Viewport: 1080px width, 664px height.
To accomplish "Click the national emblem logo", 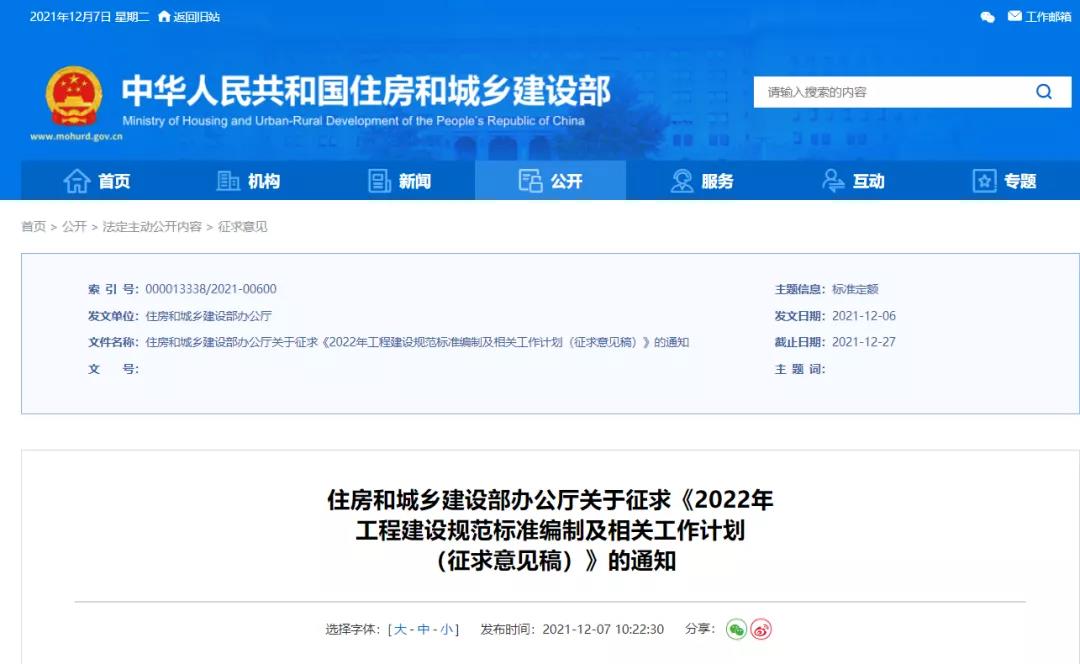I will pos(73,96).
